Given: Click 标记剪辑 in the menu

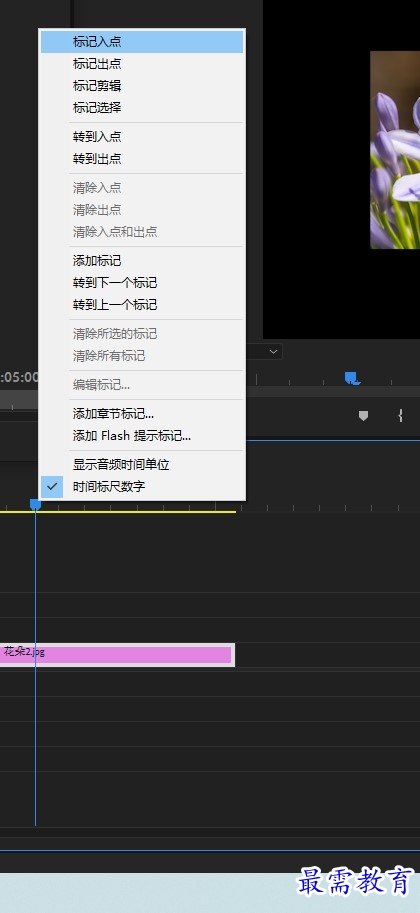Looking at the screenshot, I should [142, 86].
